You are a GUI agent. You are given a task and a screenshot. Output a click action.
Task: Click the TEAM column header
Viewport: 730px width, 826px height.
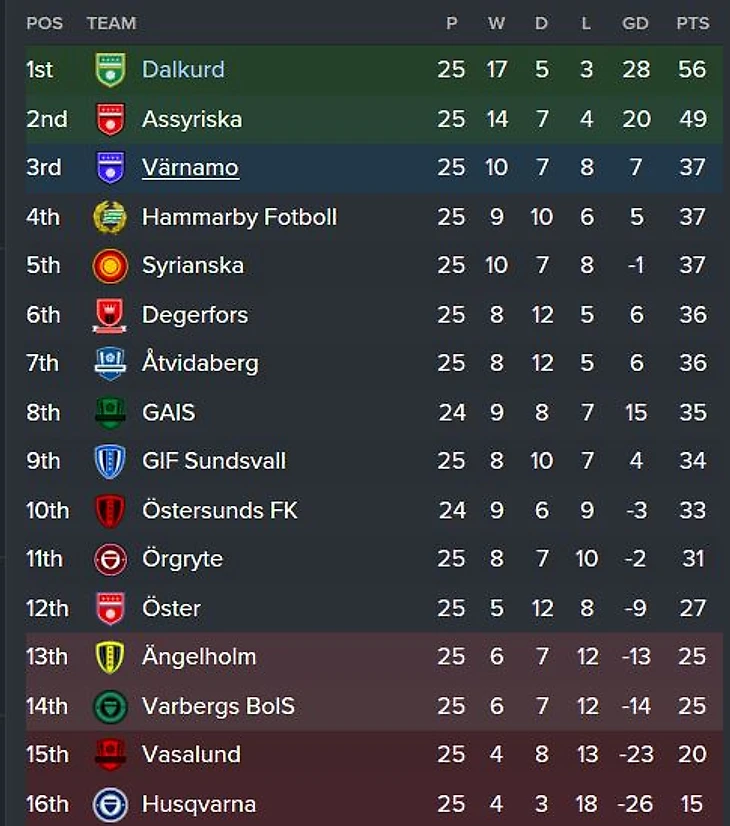coord(111,23)
